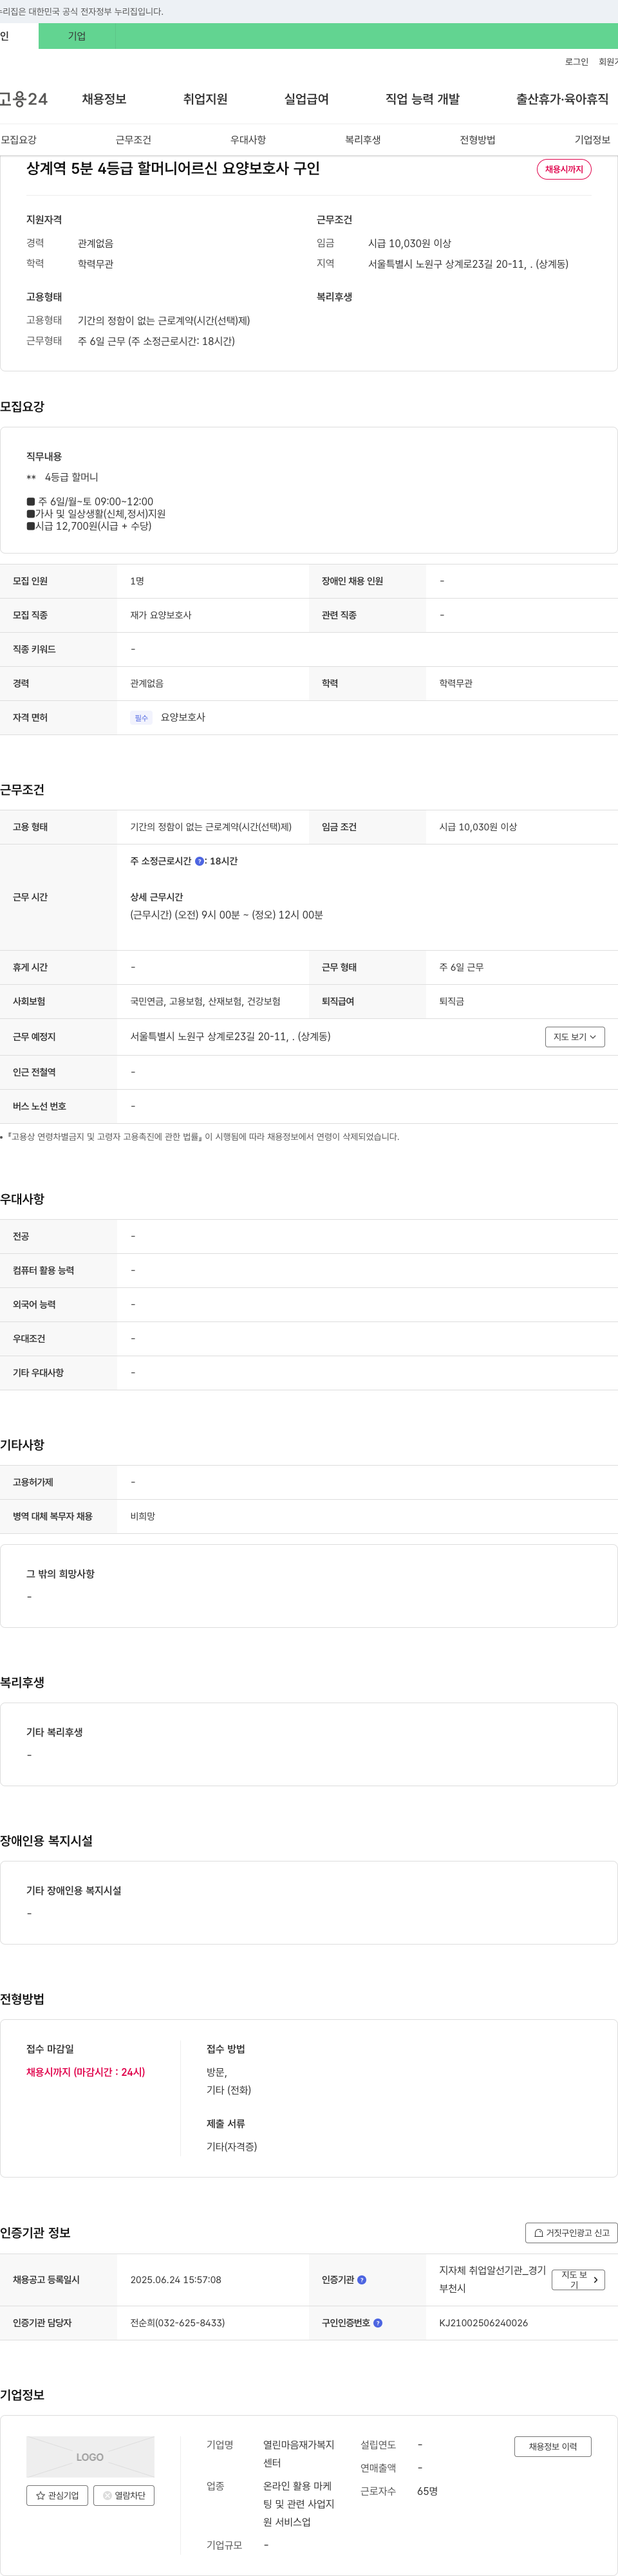Report false ad via 거짓구인광고 신고
Viewport: 618px width, 2576px height.
click(x=571, y=2233)
